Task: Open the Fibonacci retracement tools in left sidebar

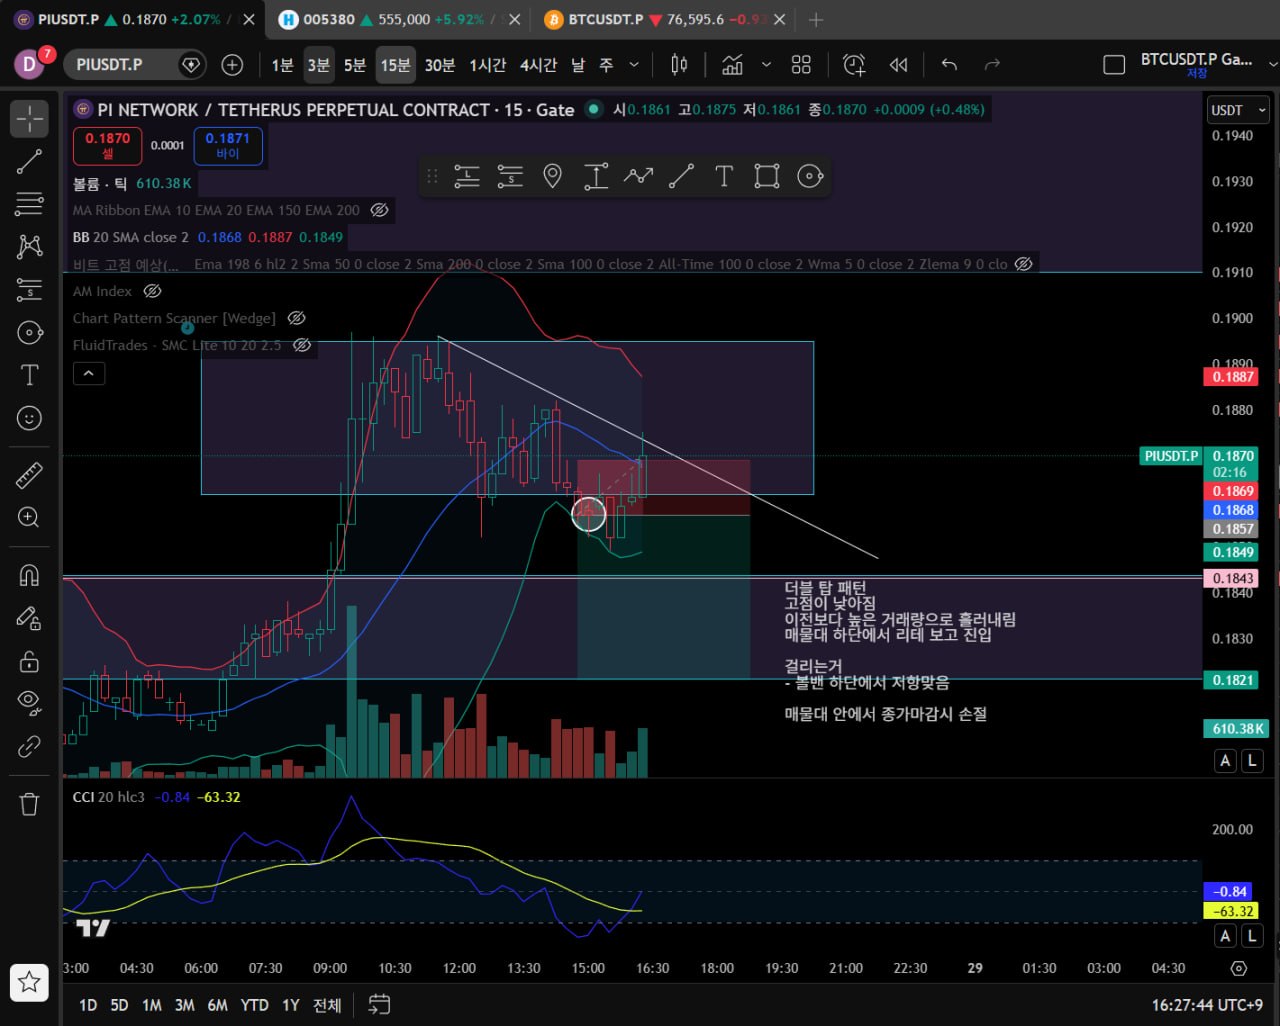Action: point(29,204)
